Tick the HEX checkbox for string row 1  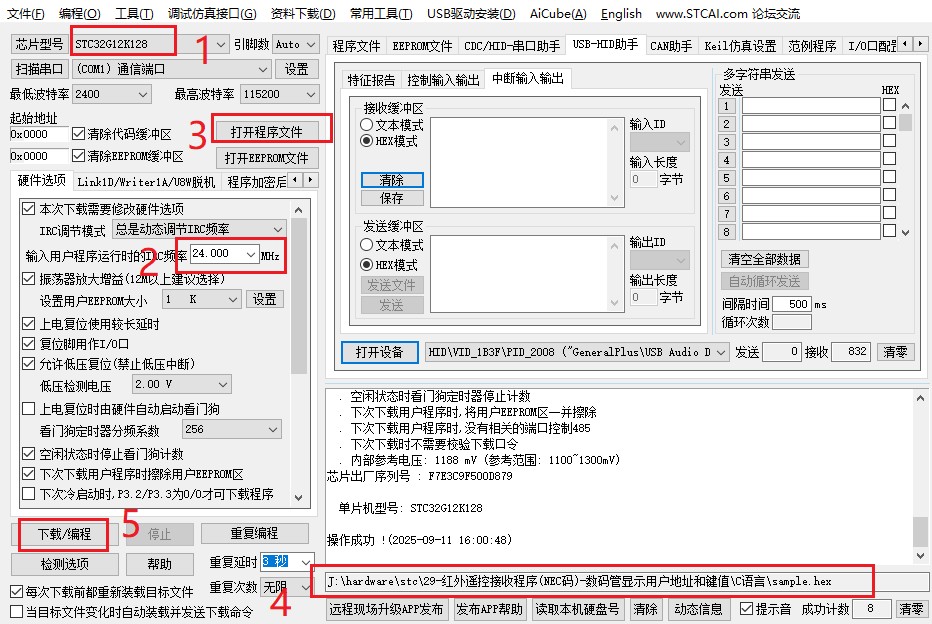click(x=888, y=105)
